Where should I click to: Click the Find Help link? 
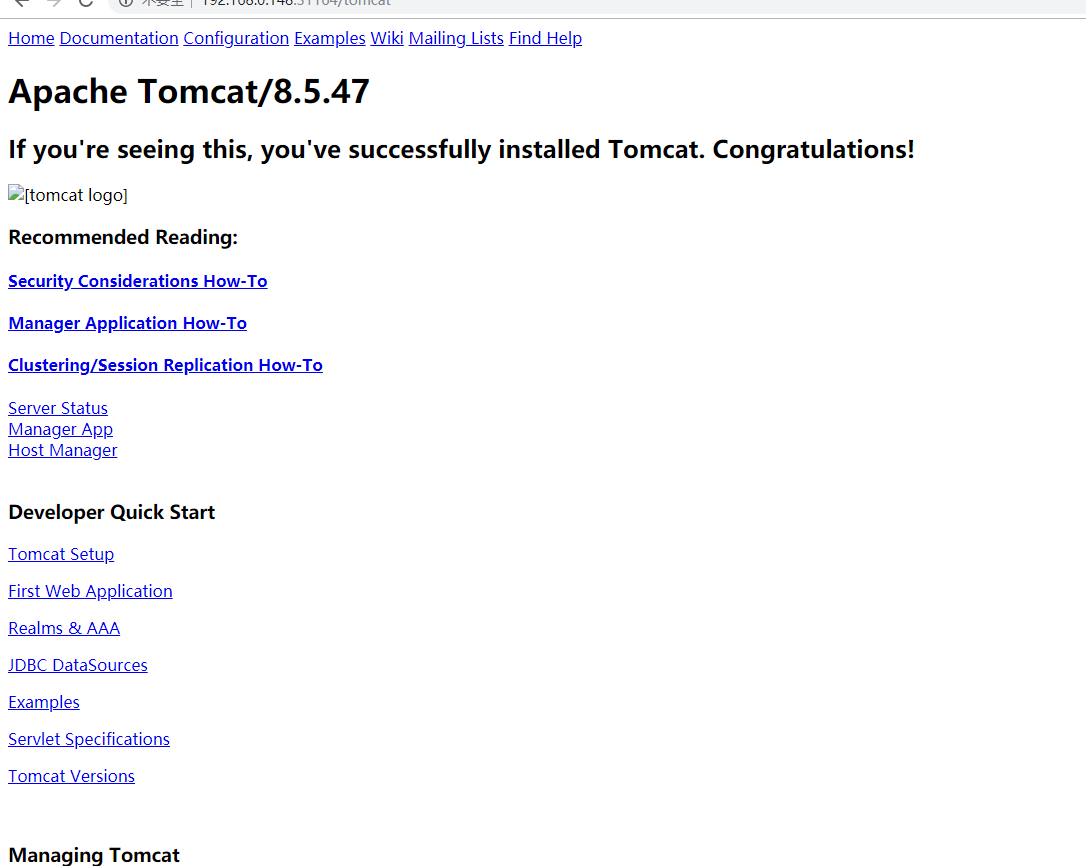546,38
